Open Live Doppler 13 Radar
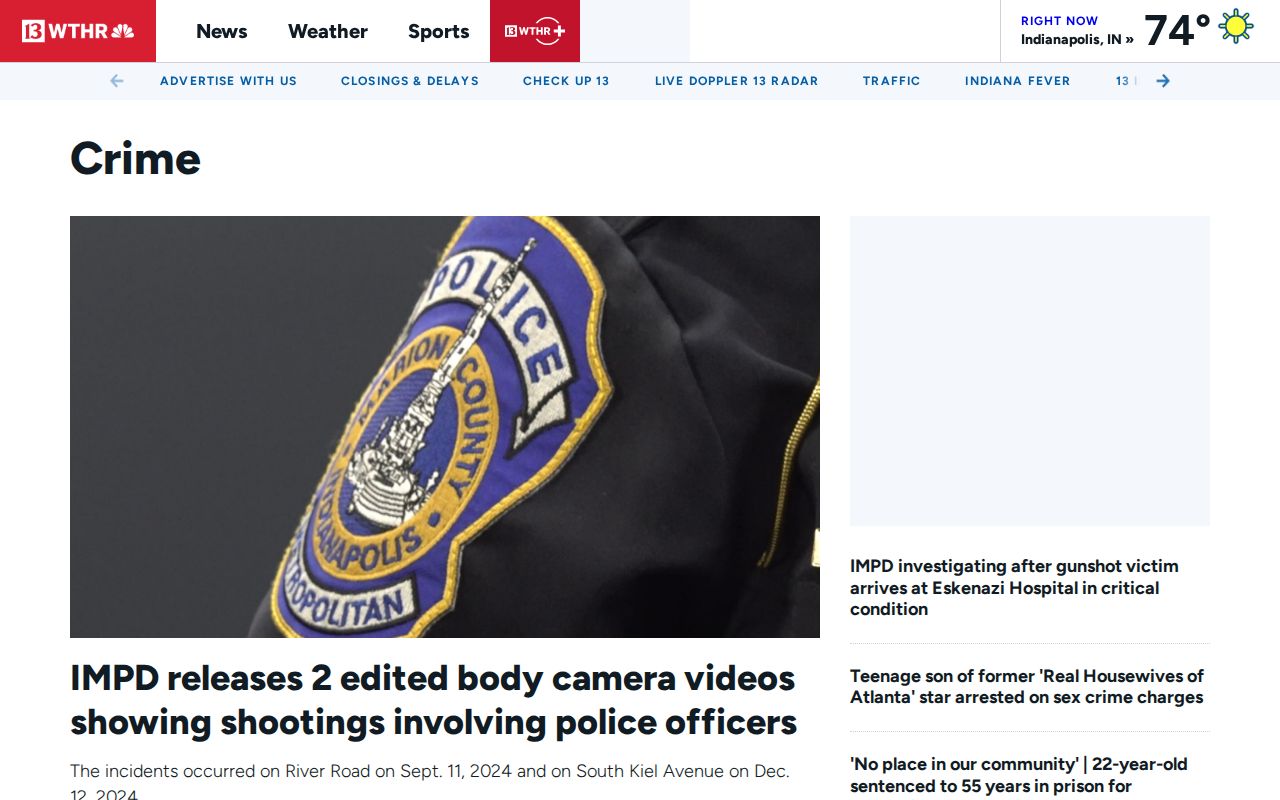Image resolution: width=1280 pixels, height=800 pixels. point(736,81)
